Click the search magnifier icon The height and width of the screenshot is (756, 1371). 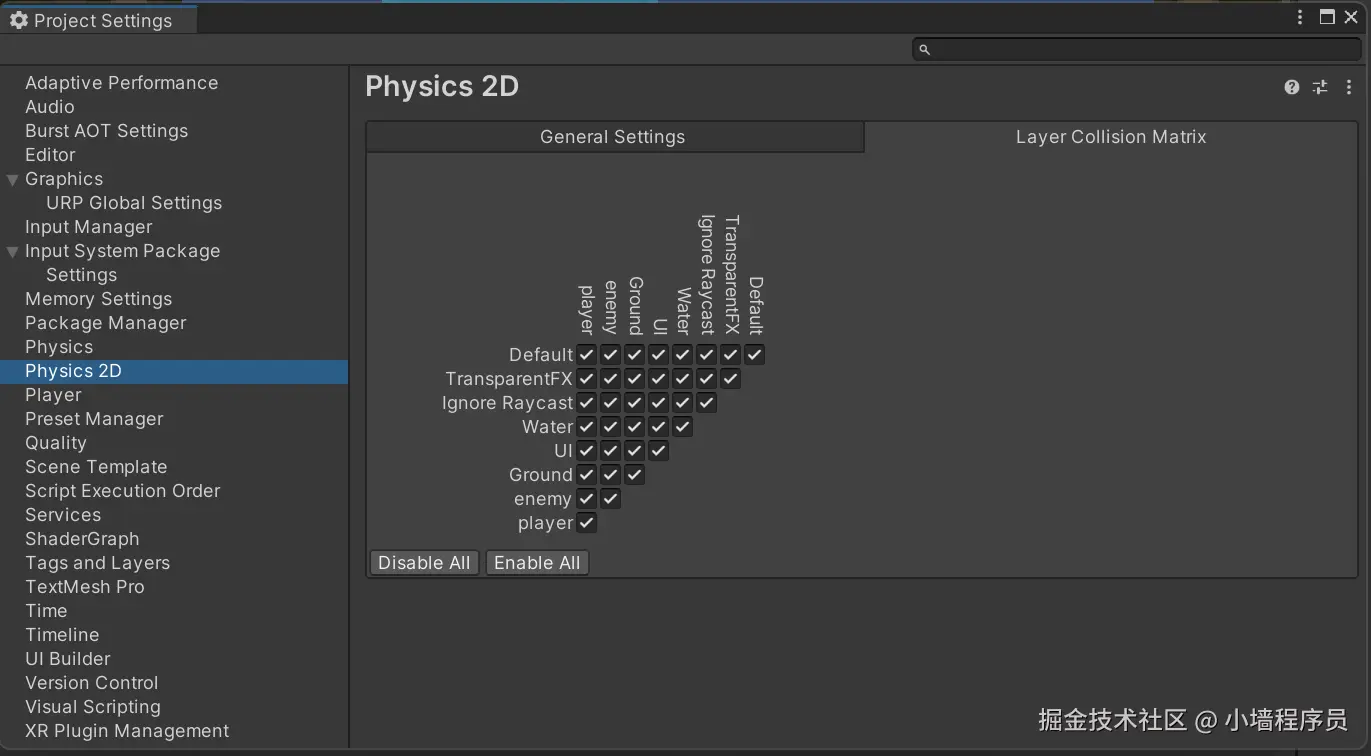coord(925,49)
